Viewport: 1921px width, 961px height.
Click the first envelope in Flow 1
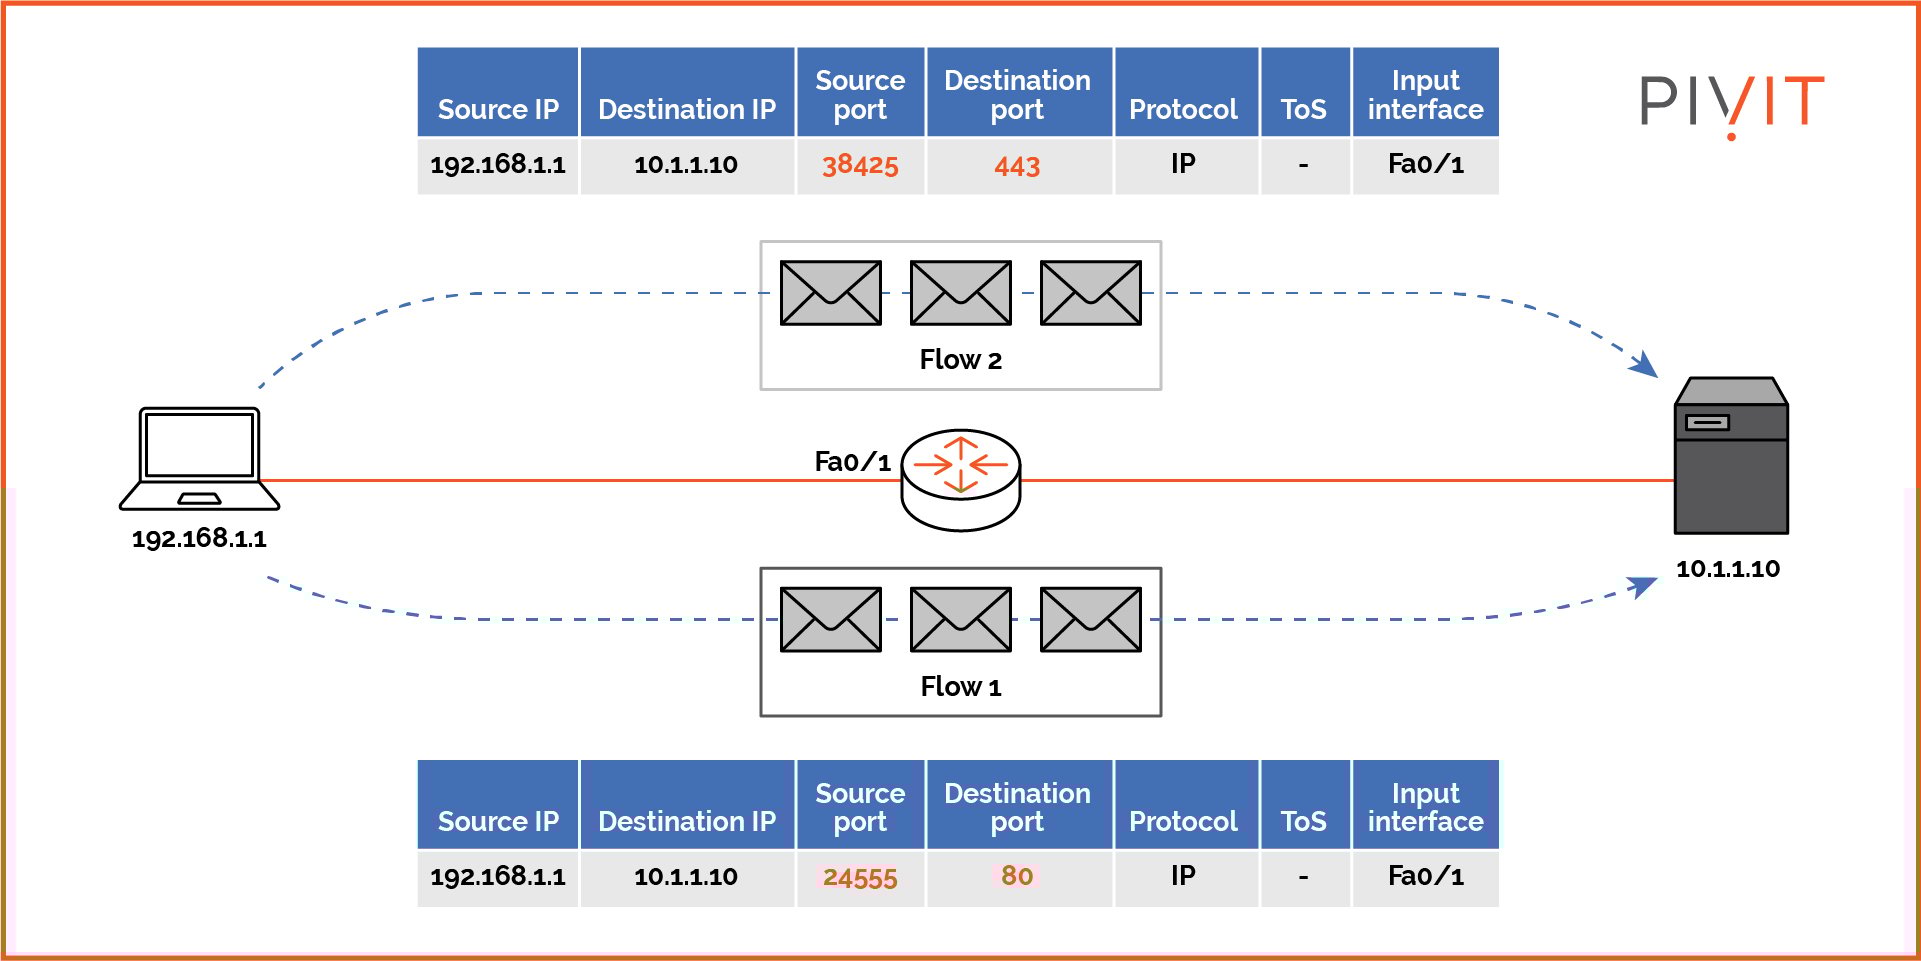point(830,617)
